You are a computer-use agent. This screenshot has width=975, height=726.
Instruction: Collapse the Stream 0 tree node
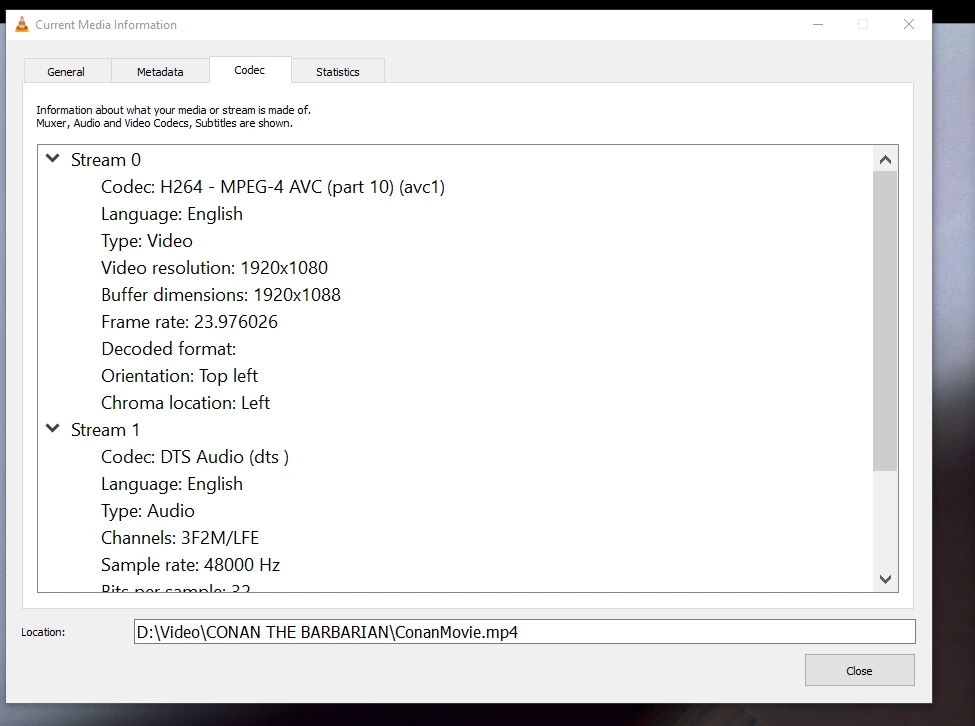point(53,159)
